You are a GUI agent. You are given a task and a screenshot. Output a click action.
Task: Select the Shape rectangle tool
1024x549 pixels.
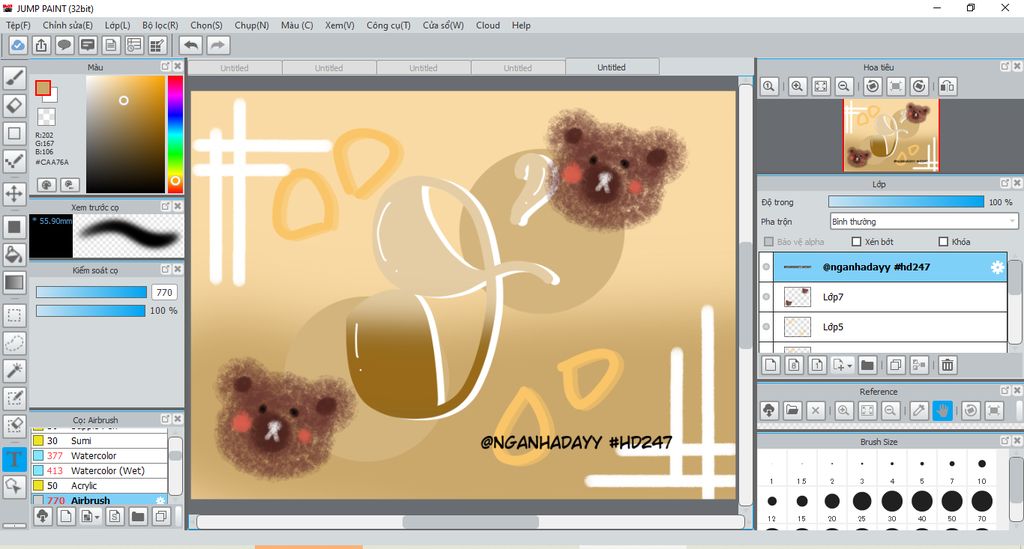coord(14,133)
